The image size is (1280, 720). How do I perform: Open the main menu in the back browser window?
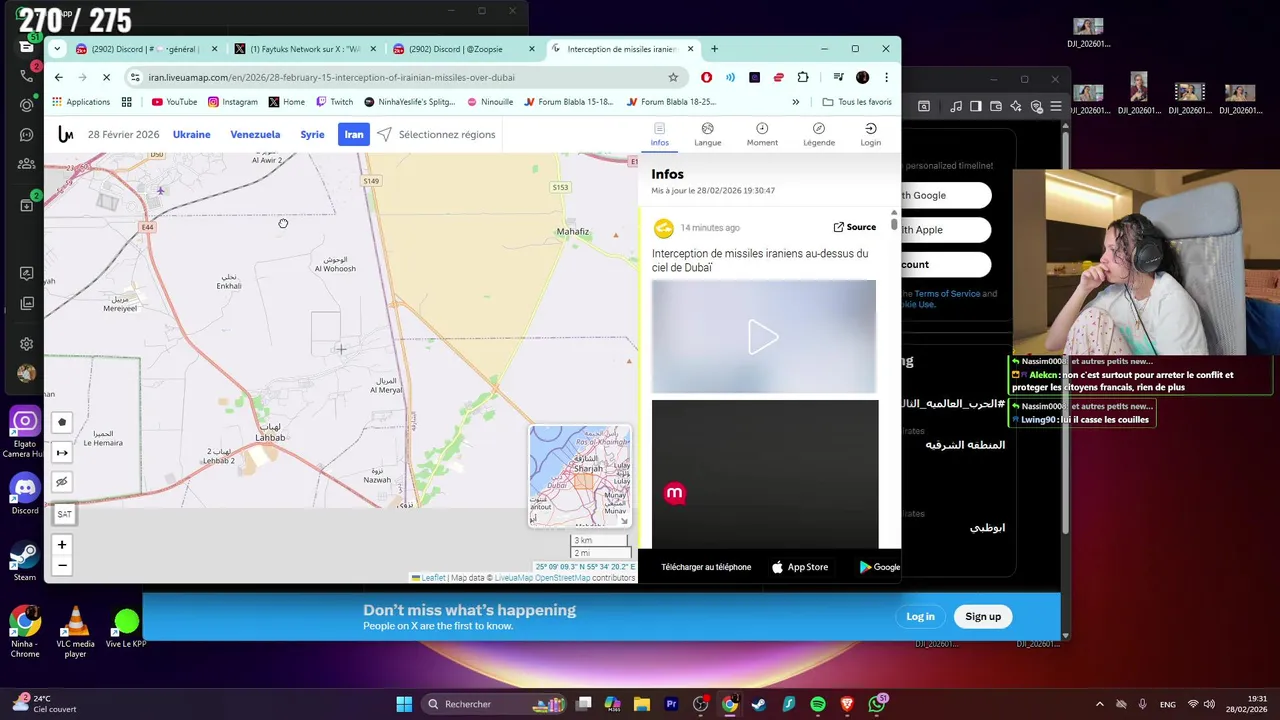coord(1056,106)
